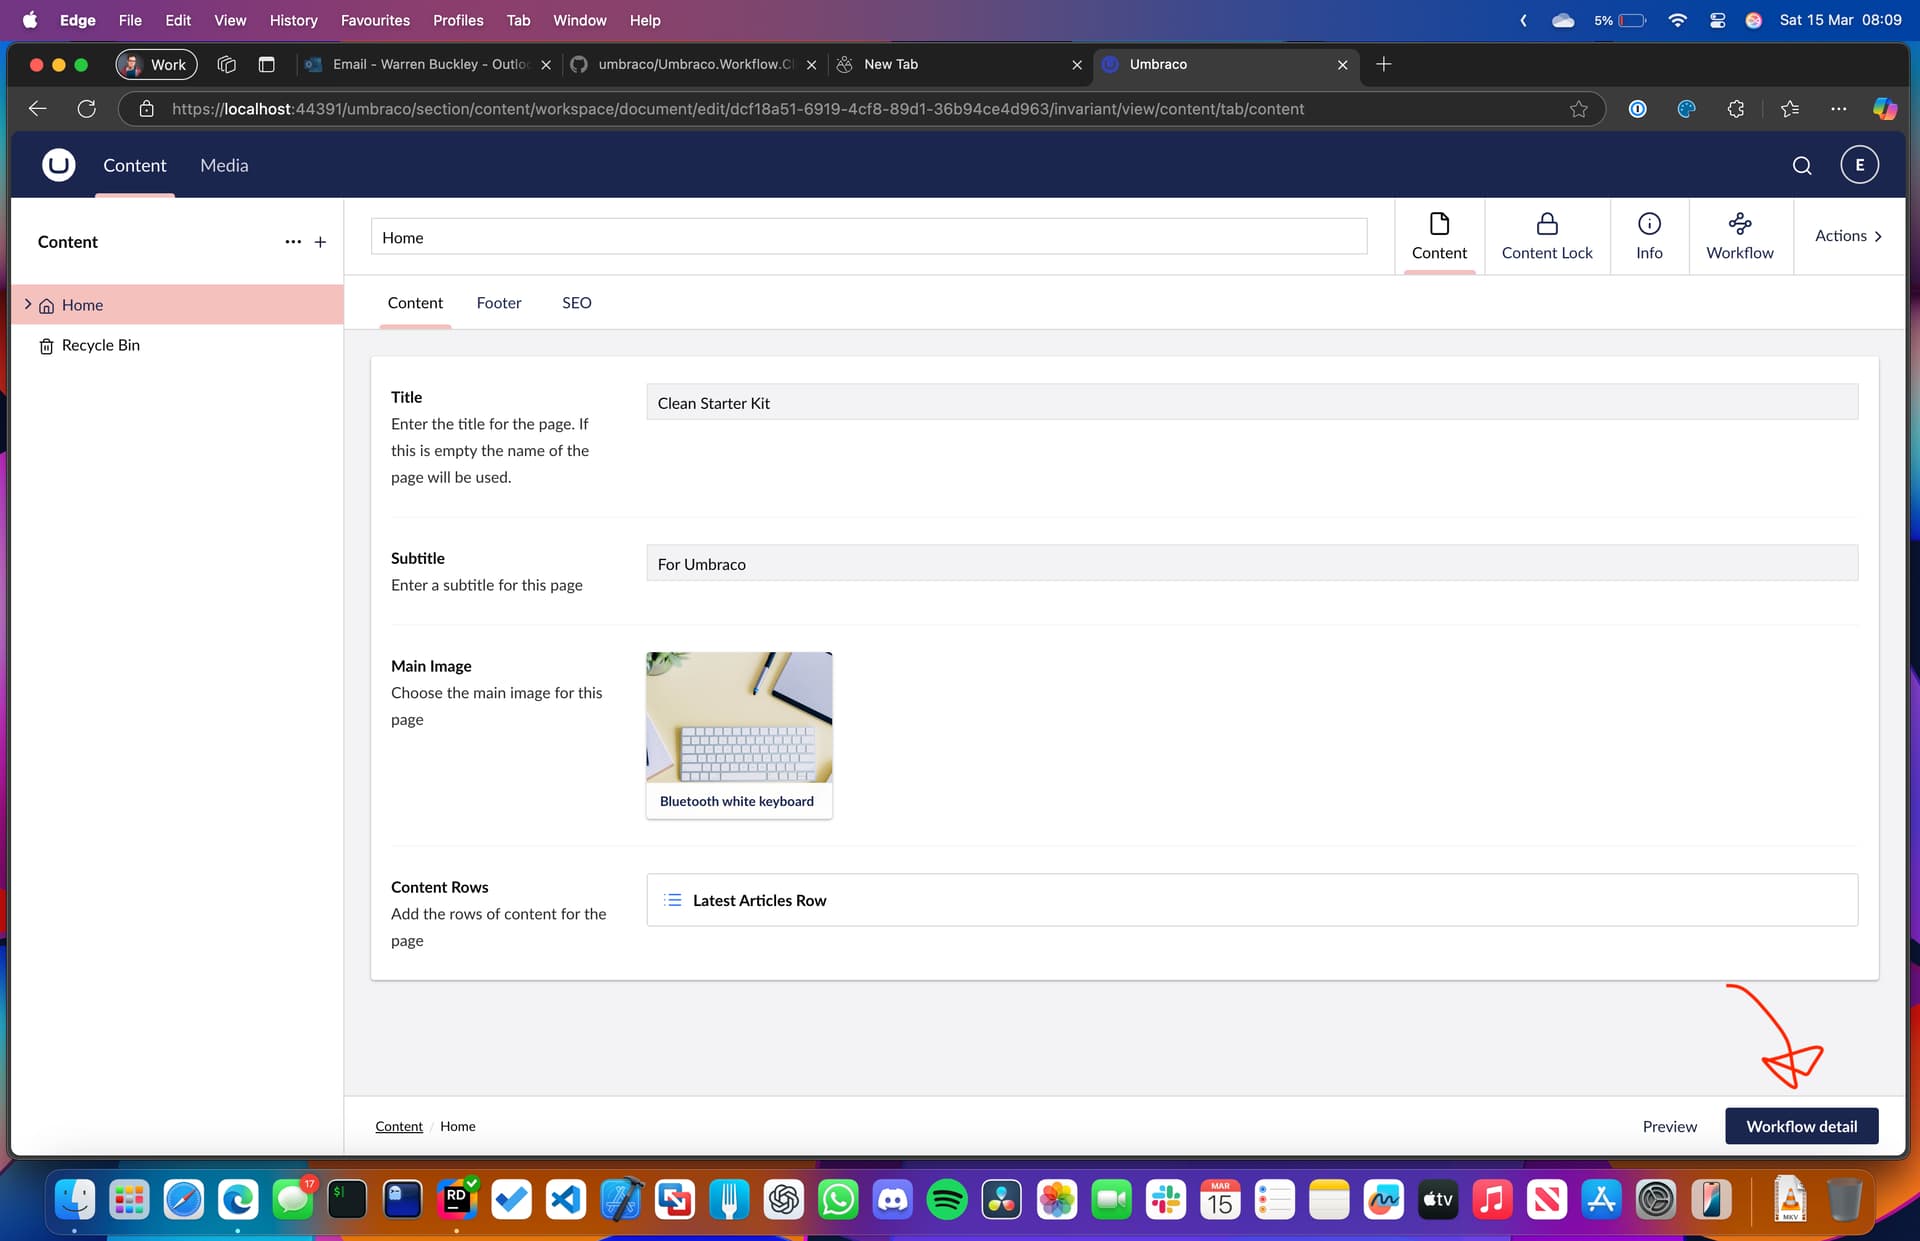1920x1241 pixels.
Task: Open the Info workspace view
Action: (1649, 237)
